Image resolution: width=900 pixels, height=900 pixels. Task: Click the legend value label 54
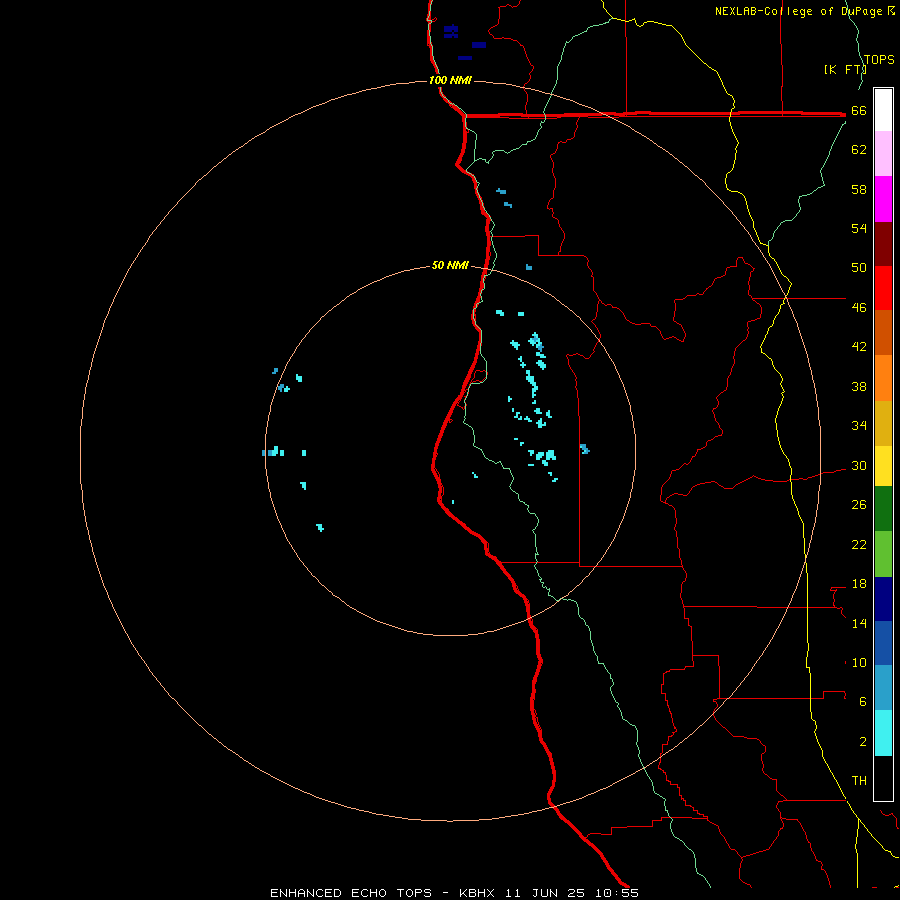(x=859, y=228)
